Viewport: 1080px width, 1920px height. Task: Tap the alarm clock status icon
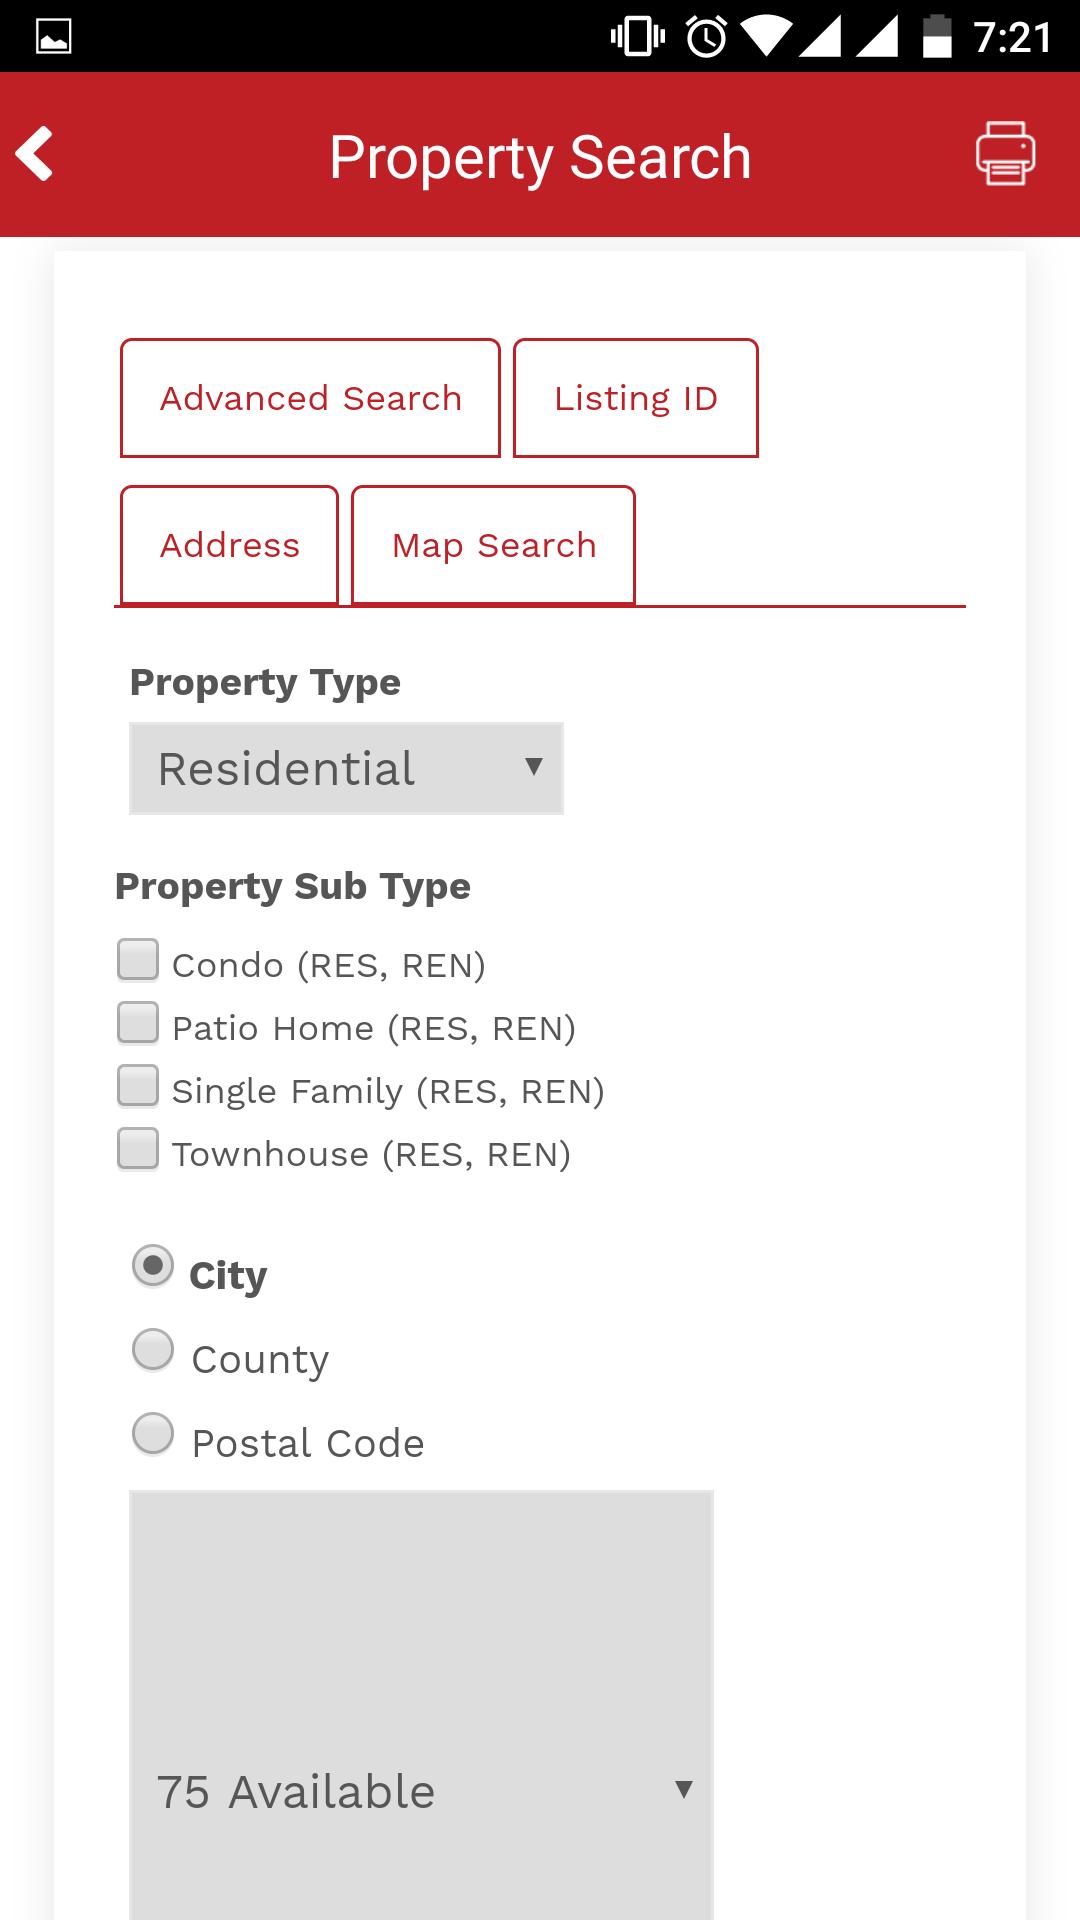pyautogui.click(x=706, y=38)
